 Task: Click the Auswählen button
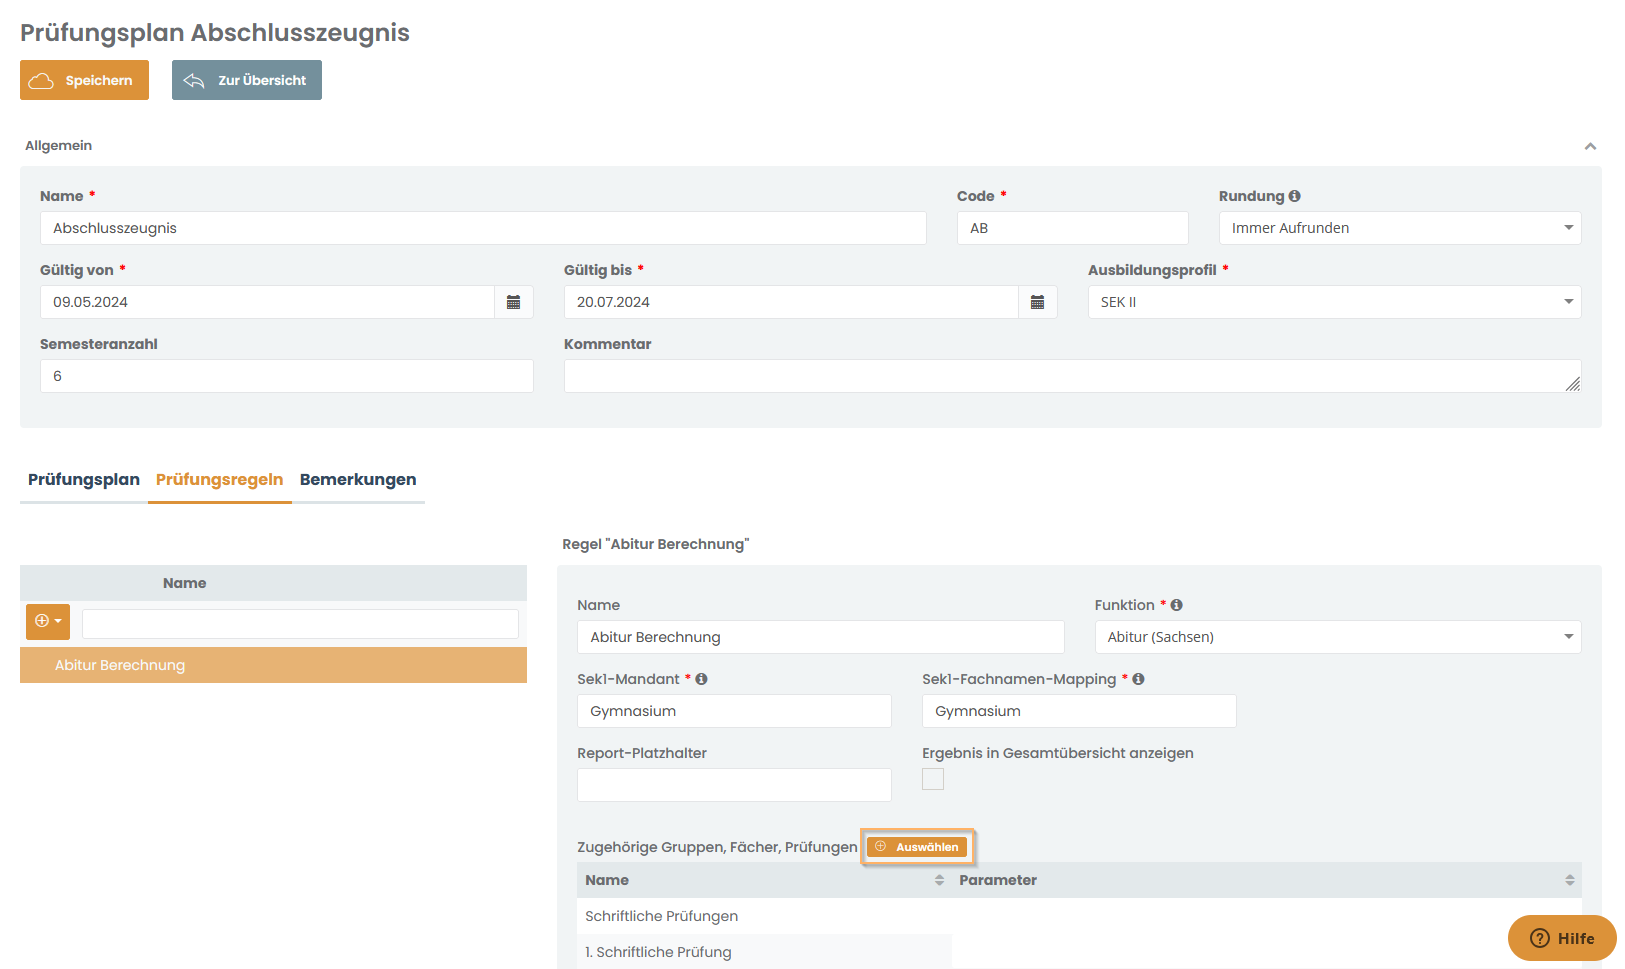tap(918, 847)
